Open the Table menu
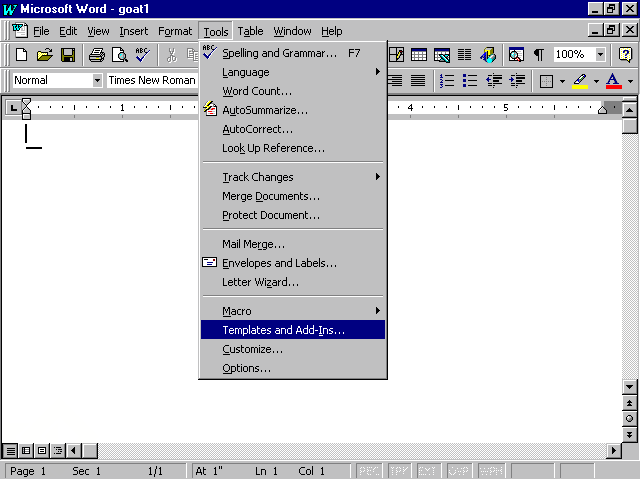This screenshot has height=480, width=640. 250,31
